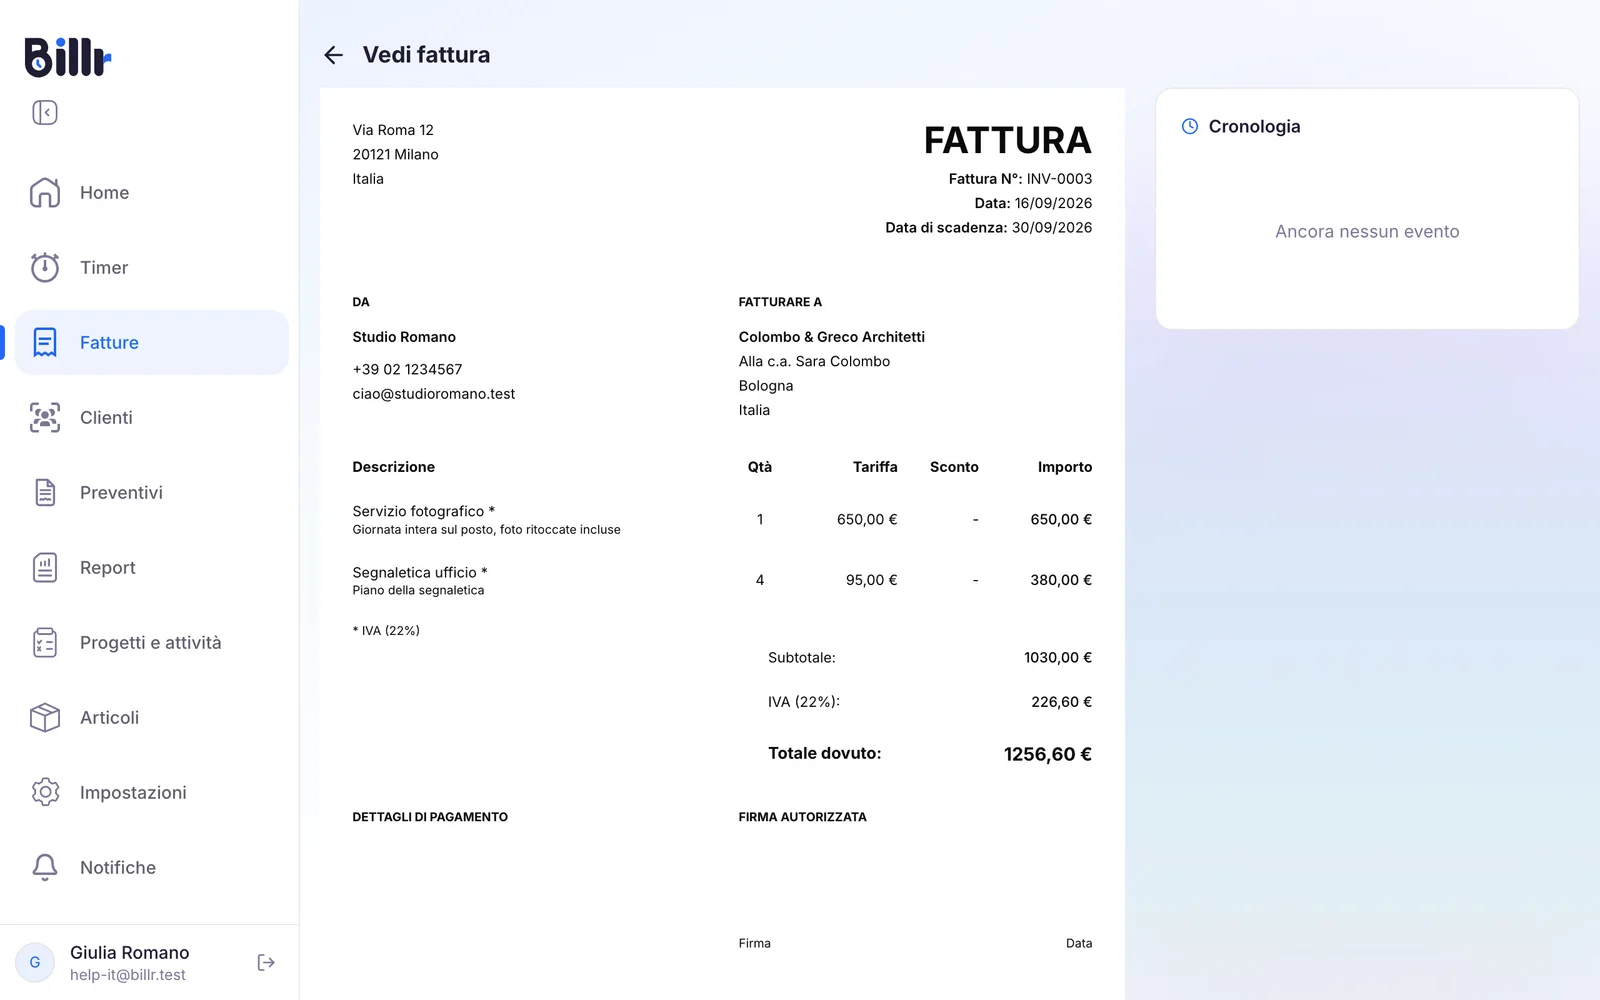Open the Home house icon
This screenshot has width=1600, height=1000.
[x=45, y=192]
